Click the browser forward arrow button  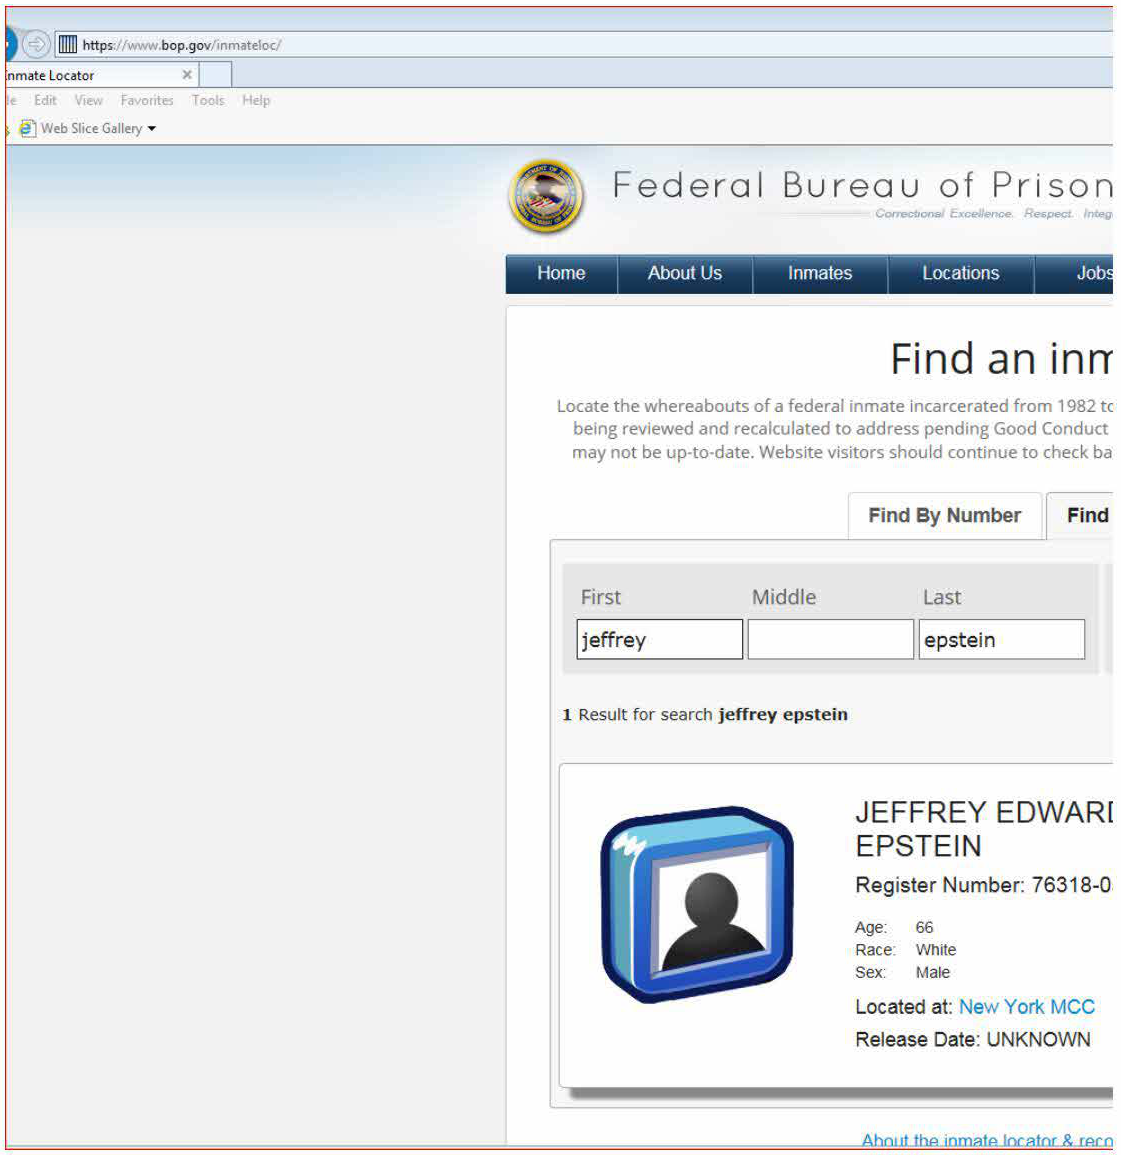point(36,44)
